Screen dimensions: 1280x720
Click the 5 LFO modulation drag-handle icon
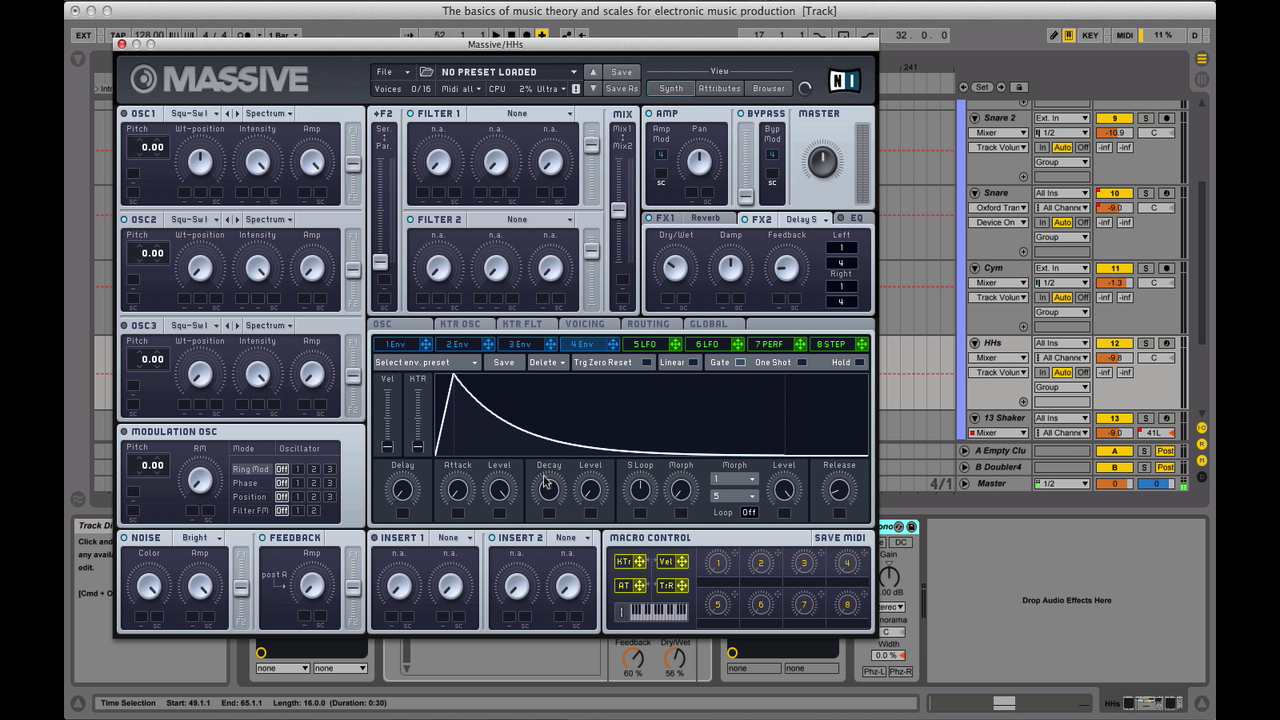tap(675, 344)
